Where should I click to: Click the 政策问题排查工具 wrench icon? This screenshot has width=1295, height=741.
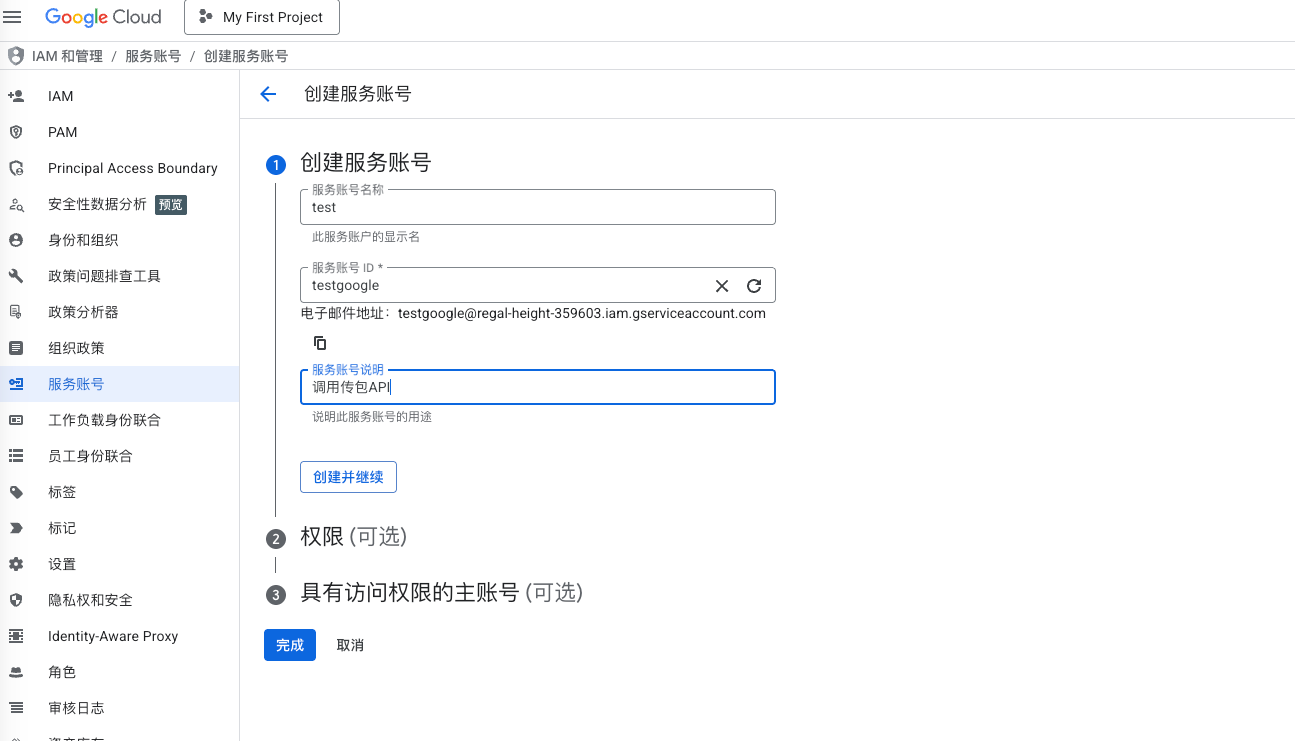pos(16,276)
